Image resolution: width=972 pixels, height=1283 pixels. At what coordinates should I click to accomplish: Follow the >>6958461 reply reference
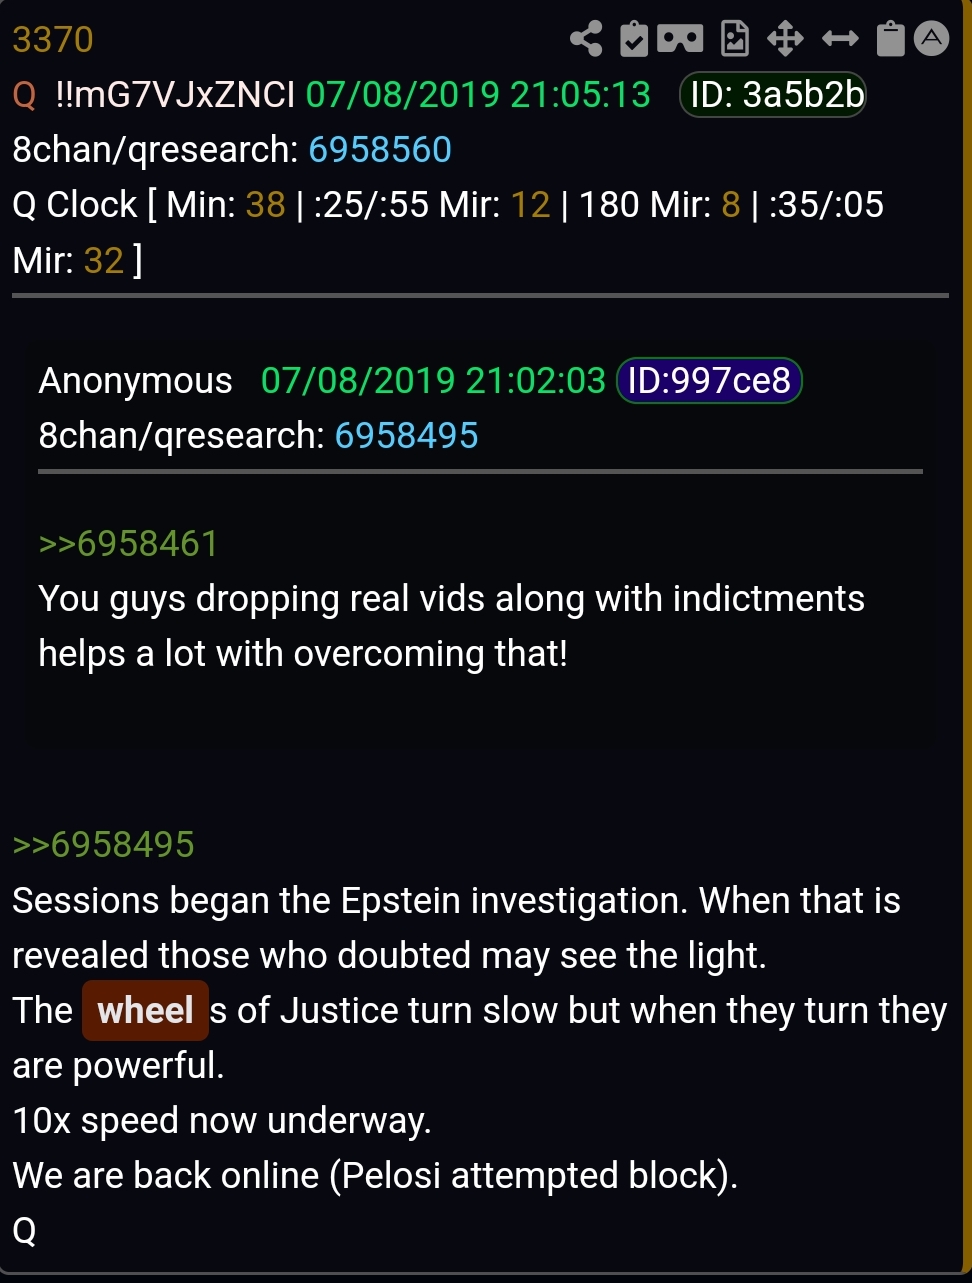coord(128,543)
